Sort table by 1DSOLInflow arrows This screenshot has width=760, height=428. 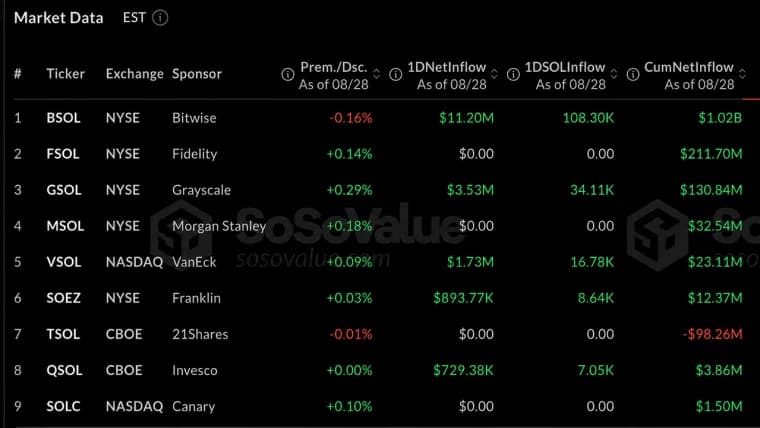point(614,74)
